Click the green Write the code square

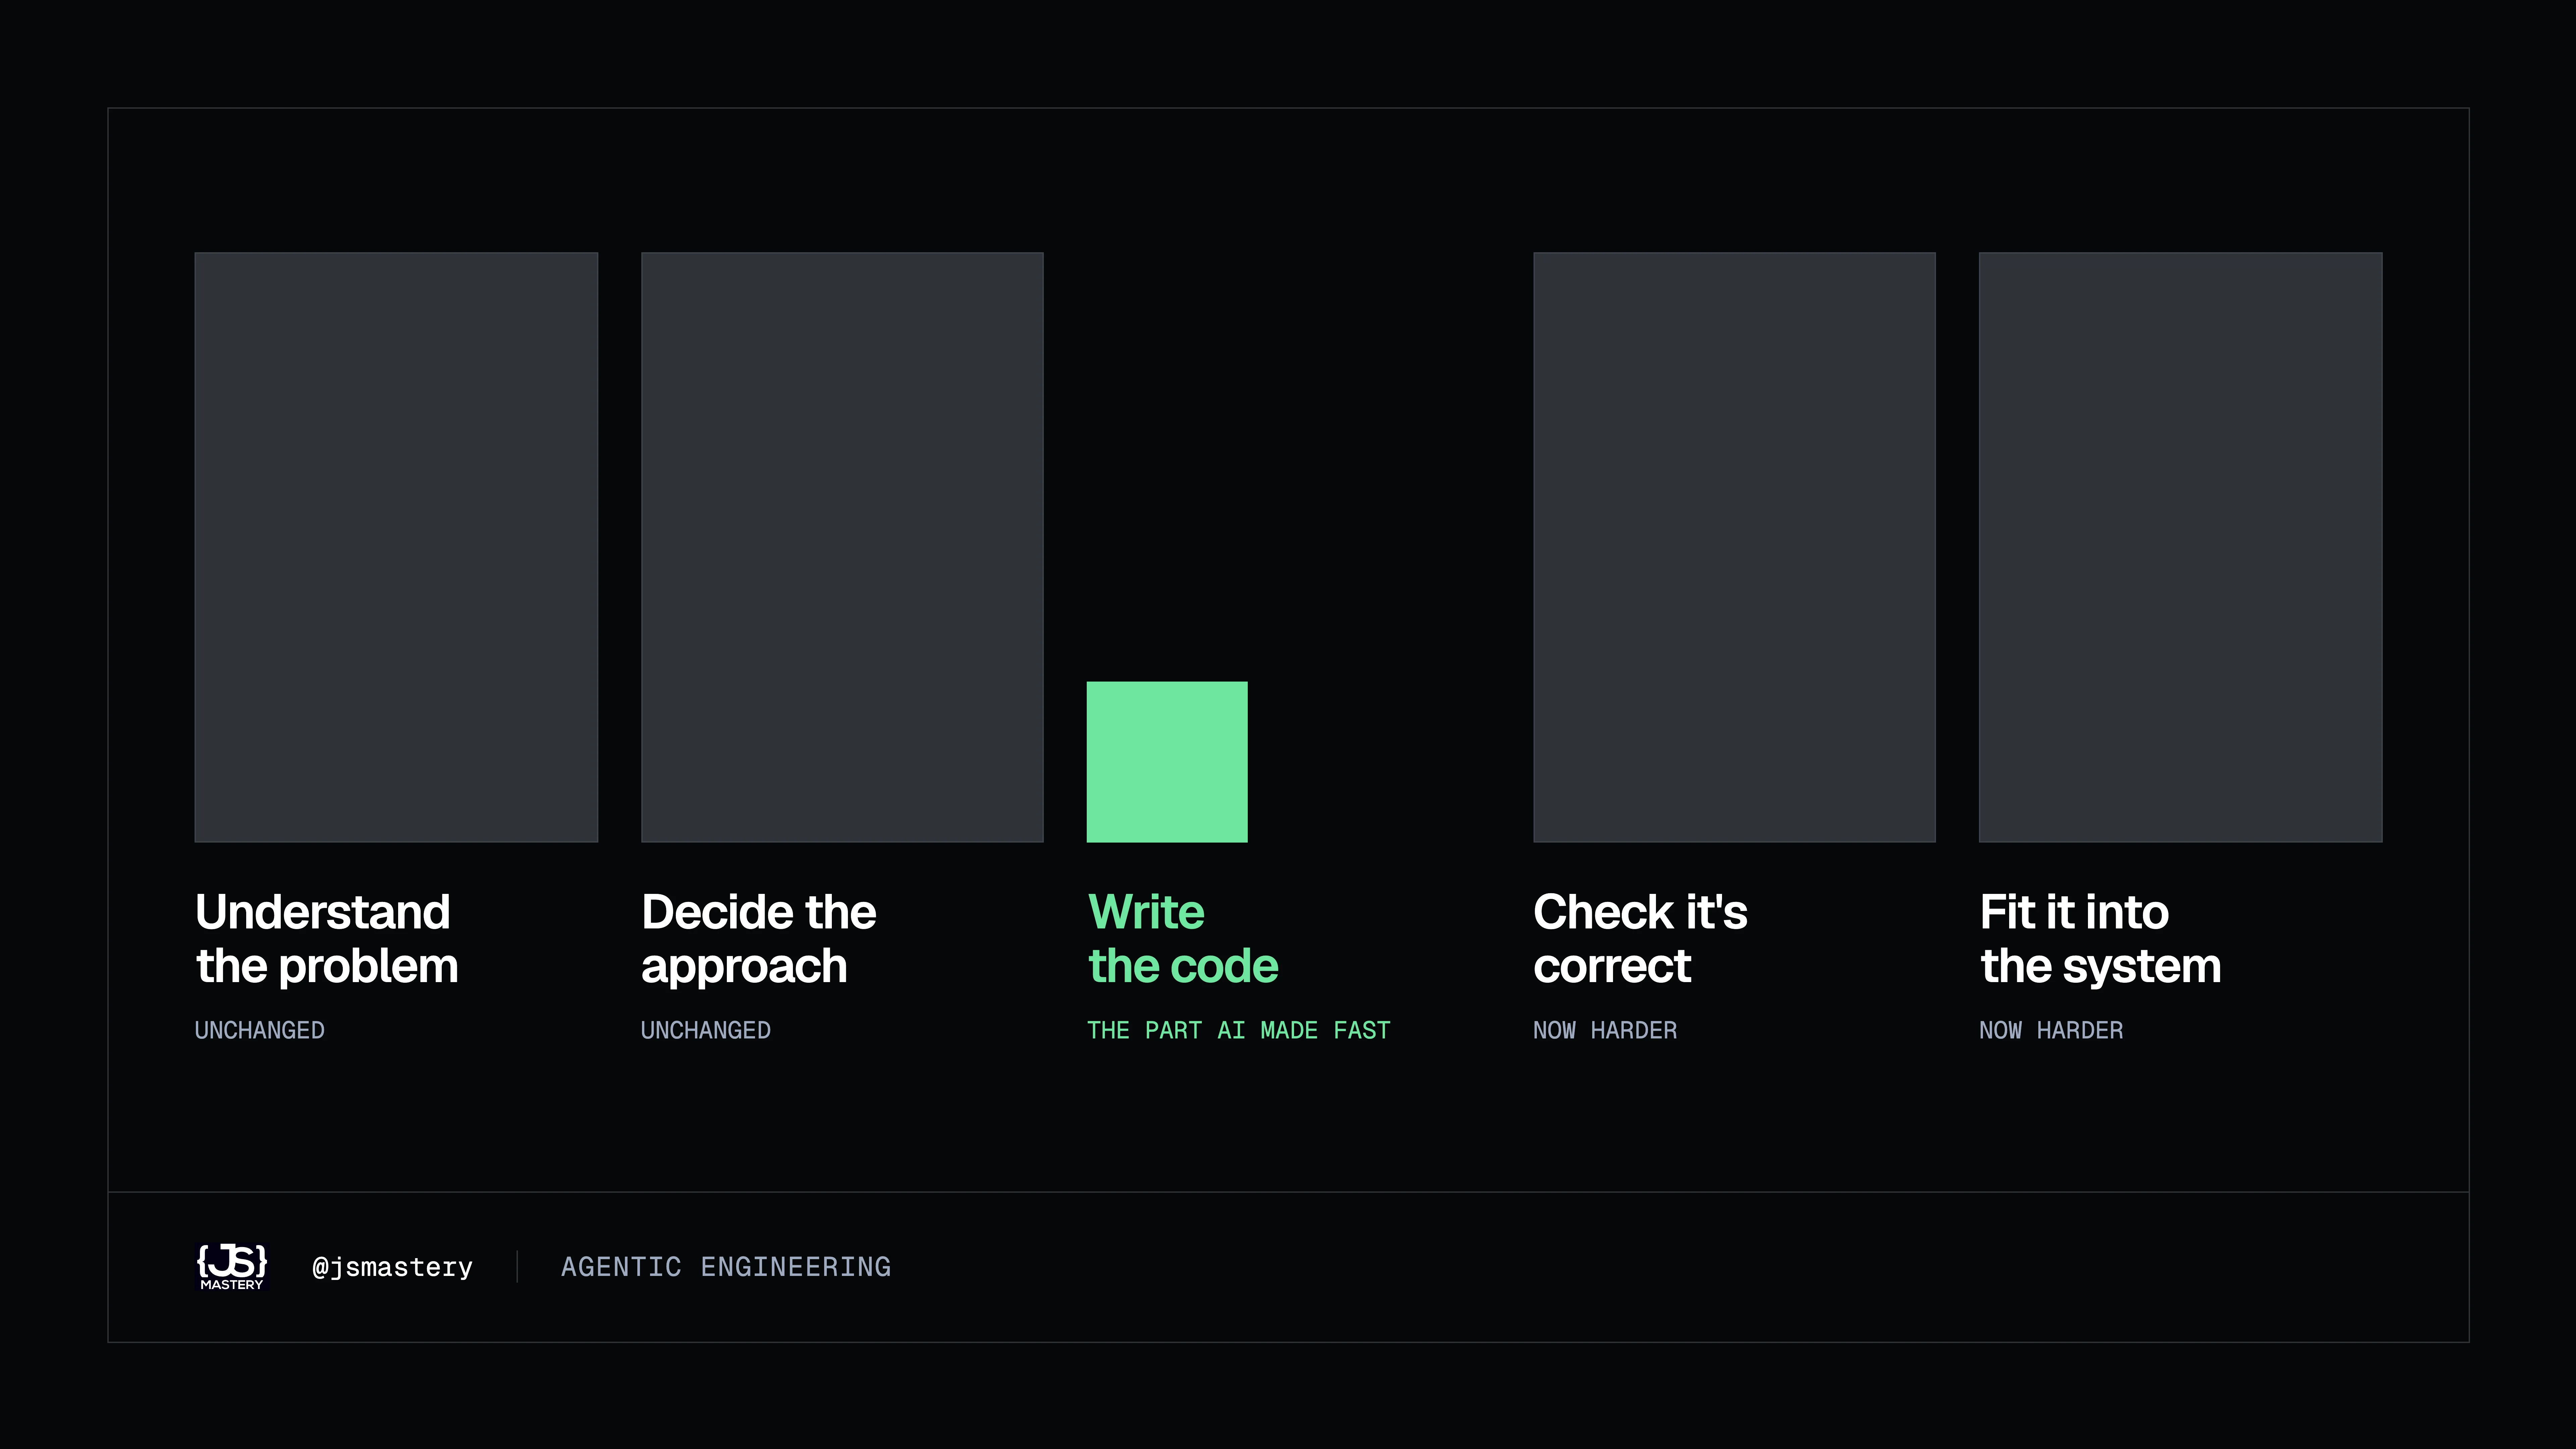coord(1167,762)
